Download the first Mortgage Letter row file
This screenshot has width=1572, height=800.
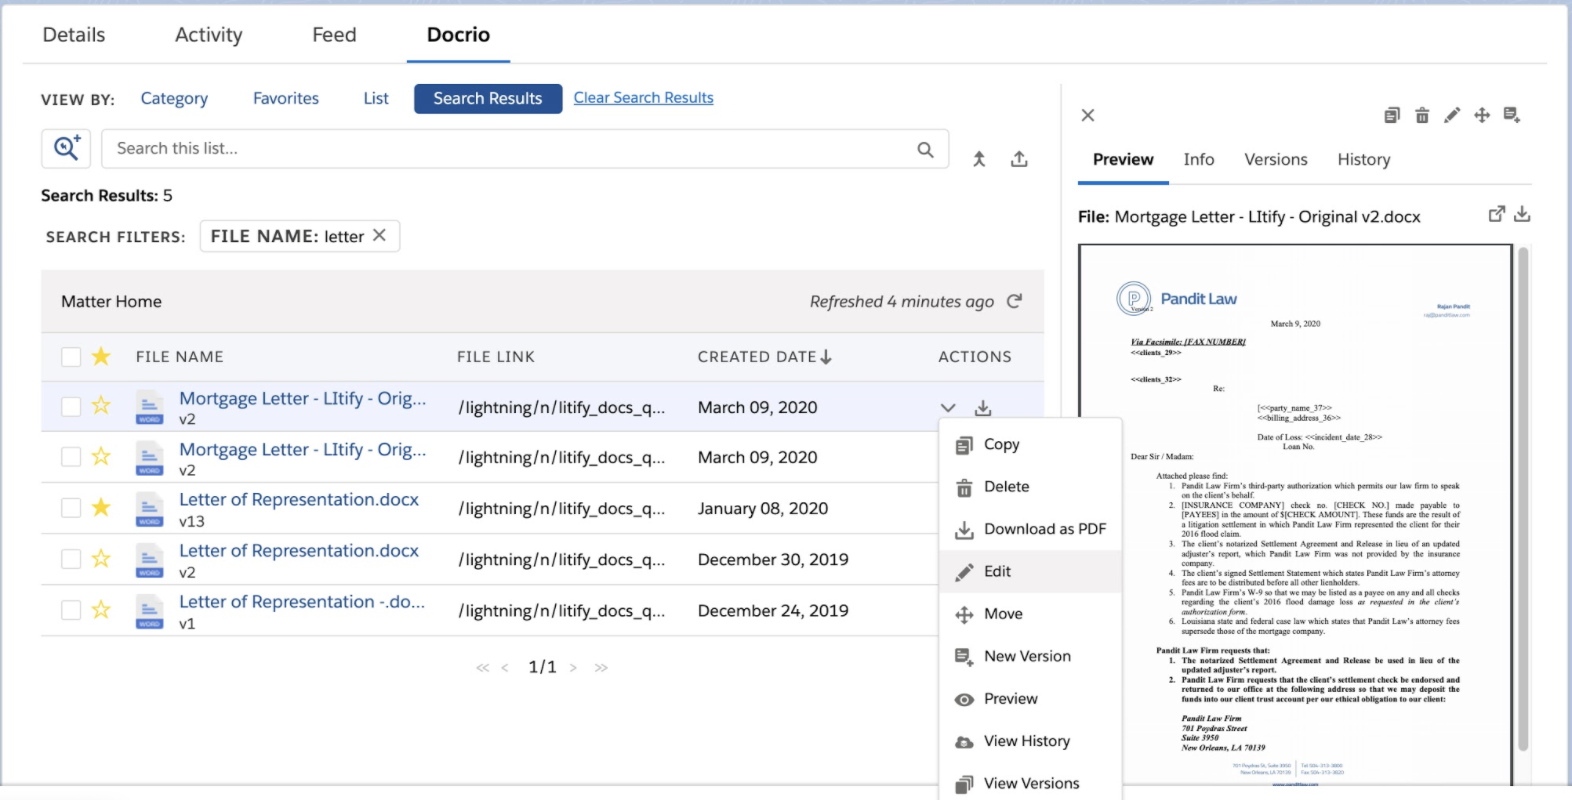[x=983, y=408]
